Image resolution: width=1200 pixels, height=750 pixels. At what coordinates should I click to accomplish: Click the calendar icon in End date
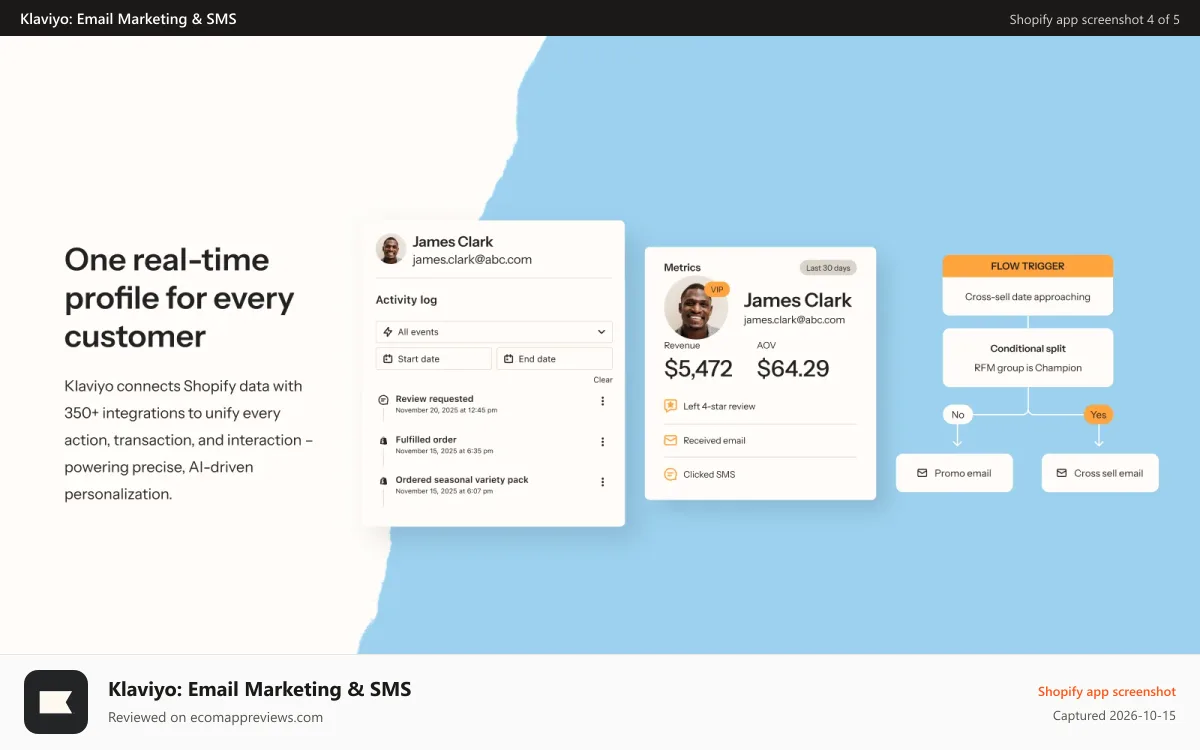[508, 359]
